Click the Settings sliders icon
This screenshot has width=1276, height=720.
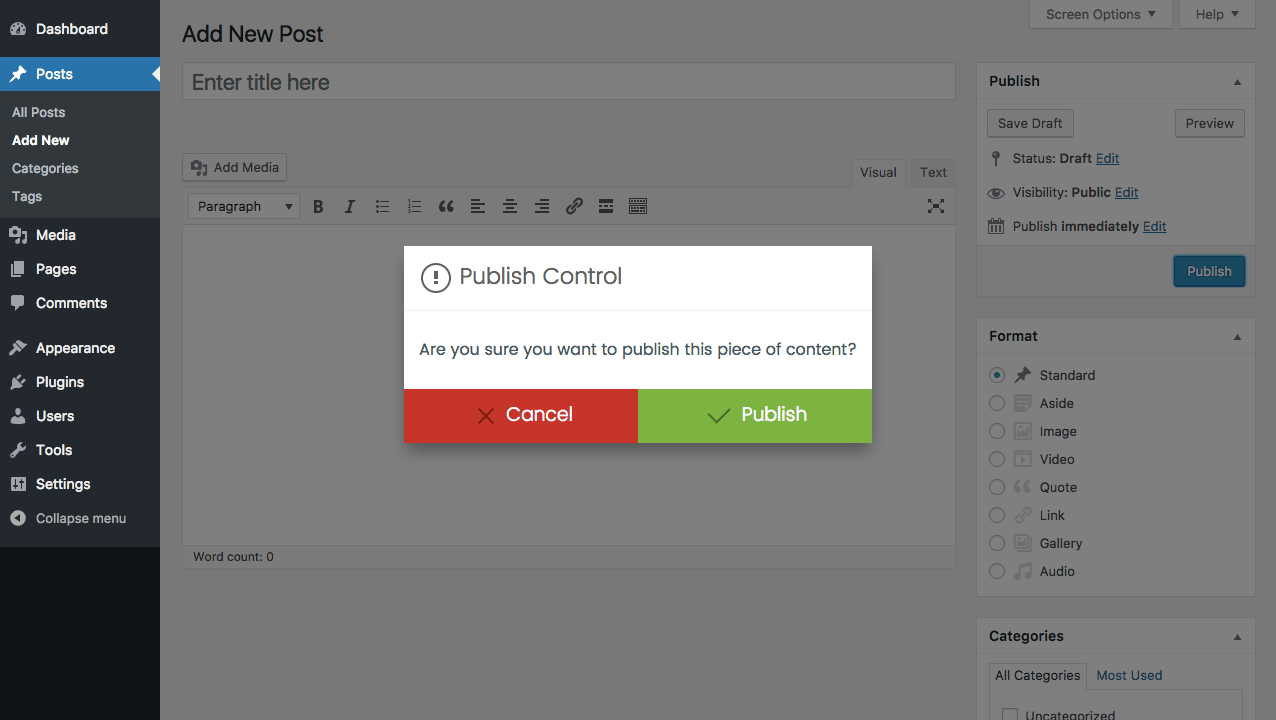pyautogui.click(x=18, y=484)
